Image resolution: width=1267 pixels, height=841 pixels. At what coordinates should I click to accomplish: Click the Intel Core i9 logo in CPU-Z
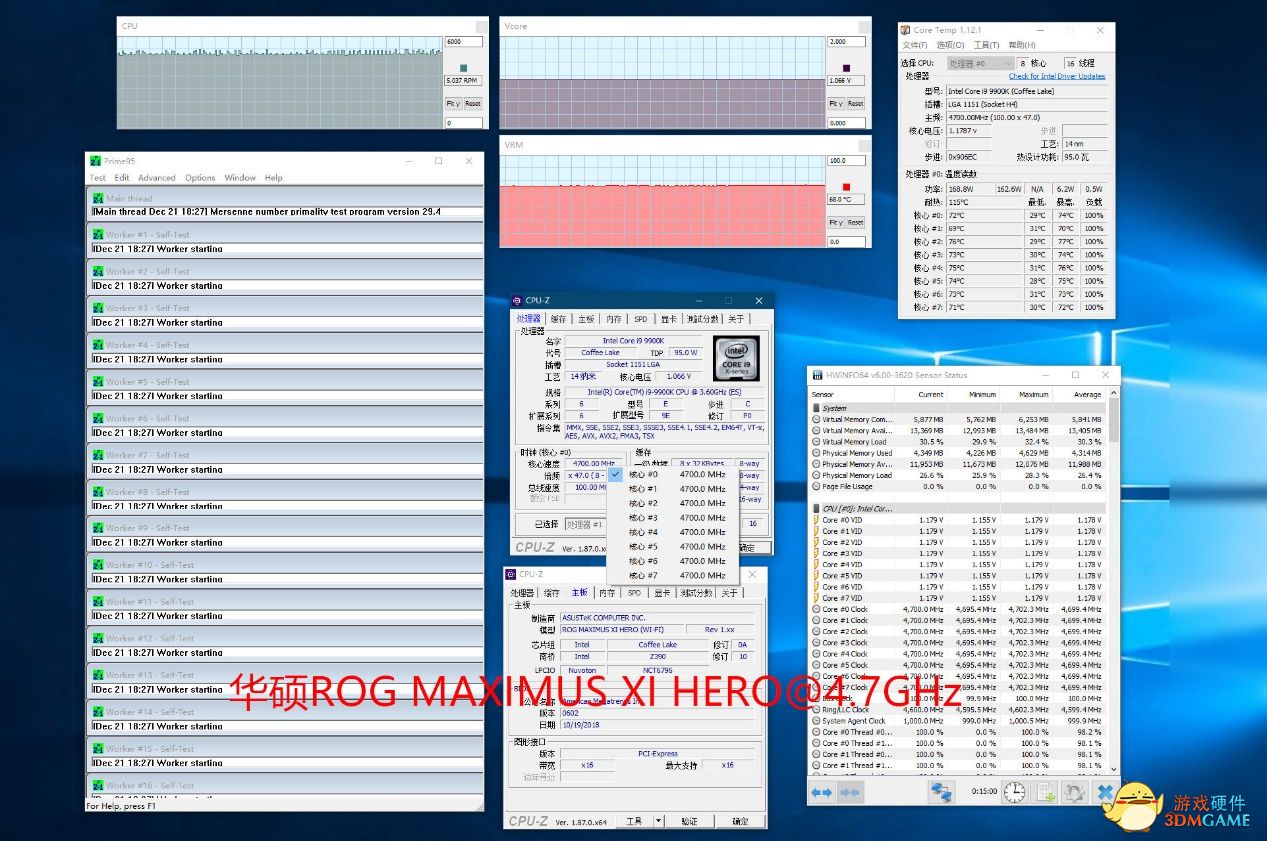tap(735, 356)
